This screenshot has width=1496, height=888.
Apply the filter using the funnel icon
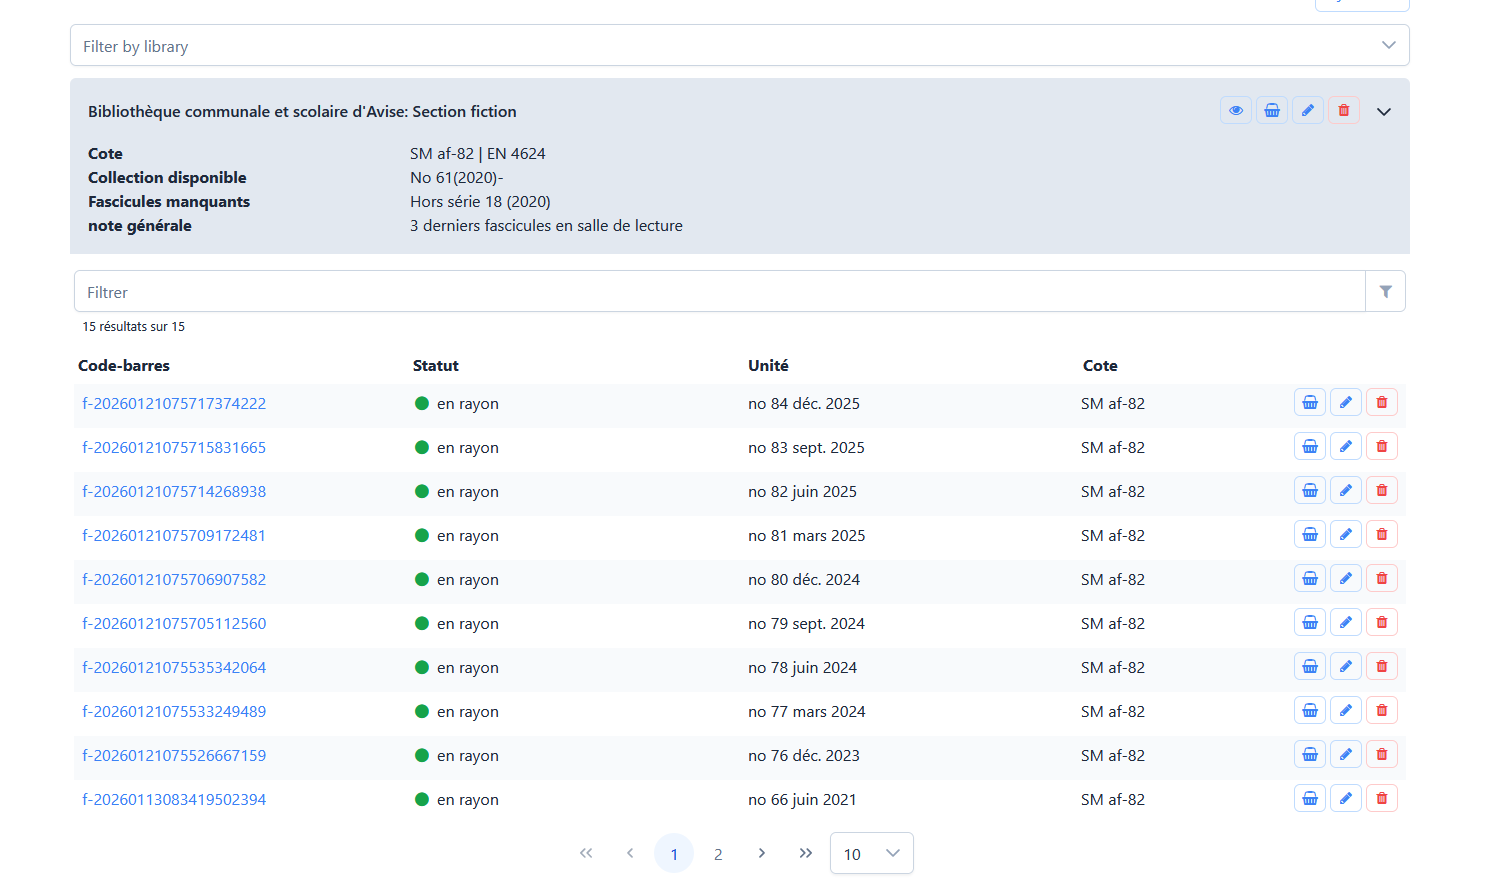(x=1385, y=290)
